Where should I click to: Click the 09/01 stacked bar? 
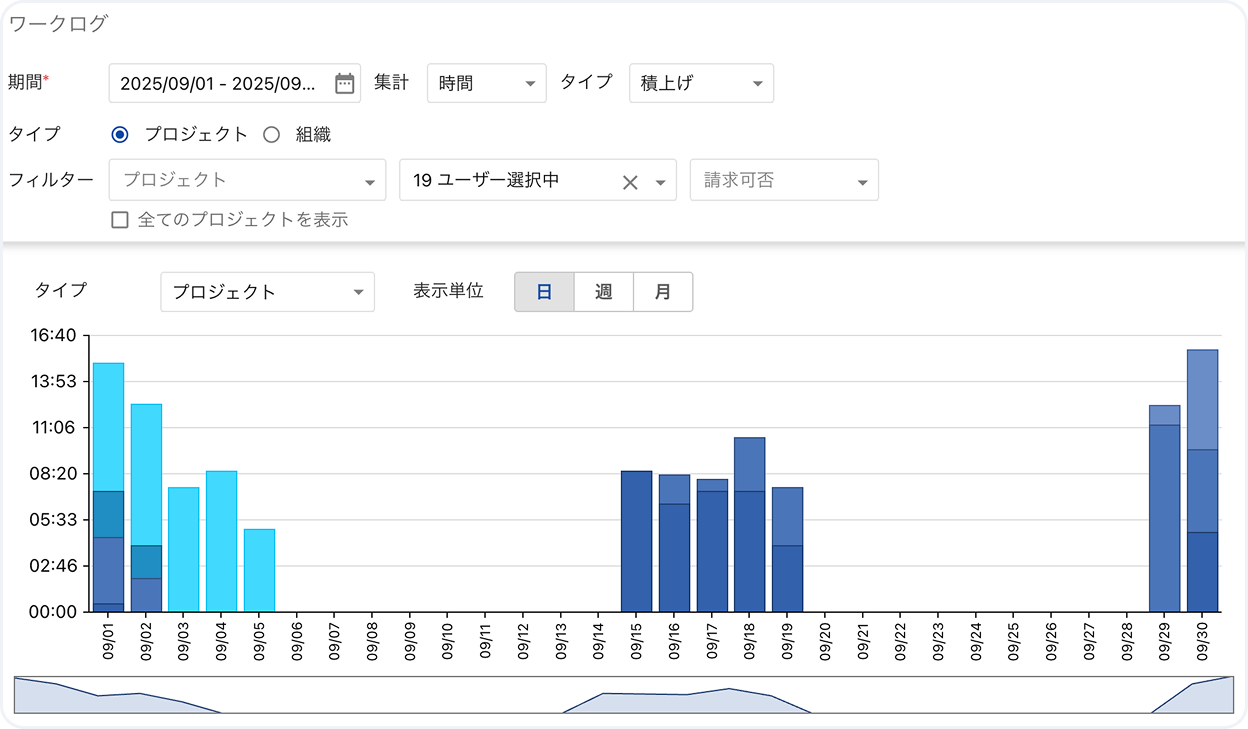click(108, 487)
